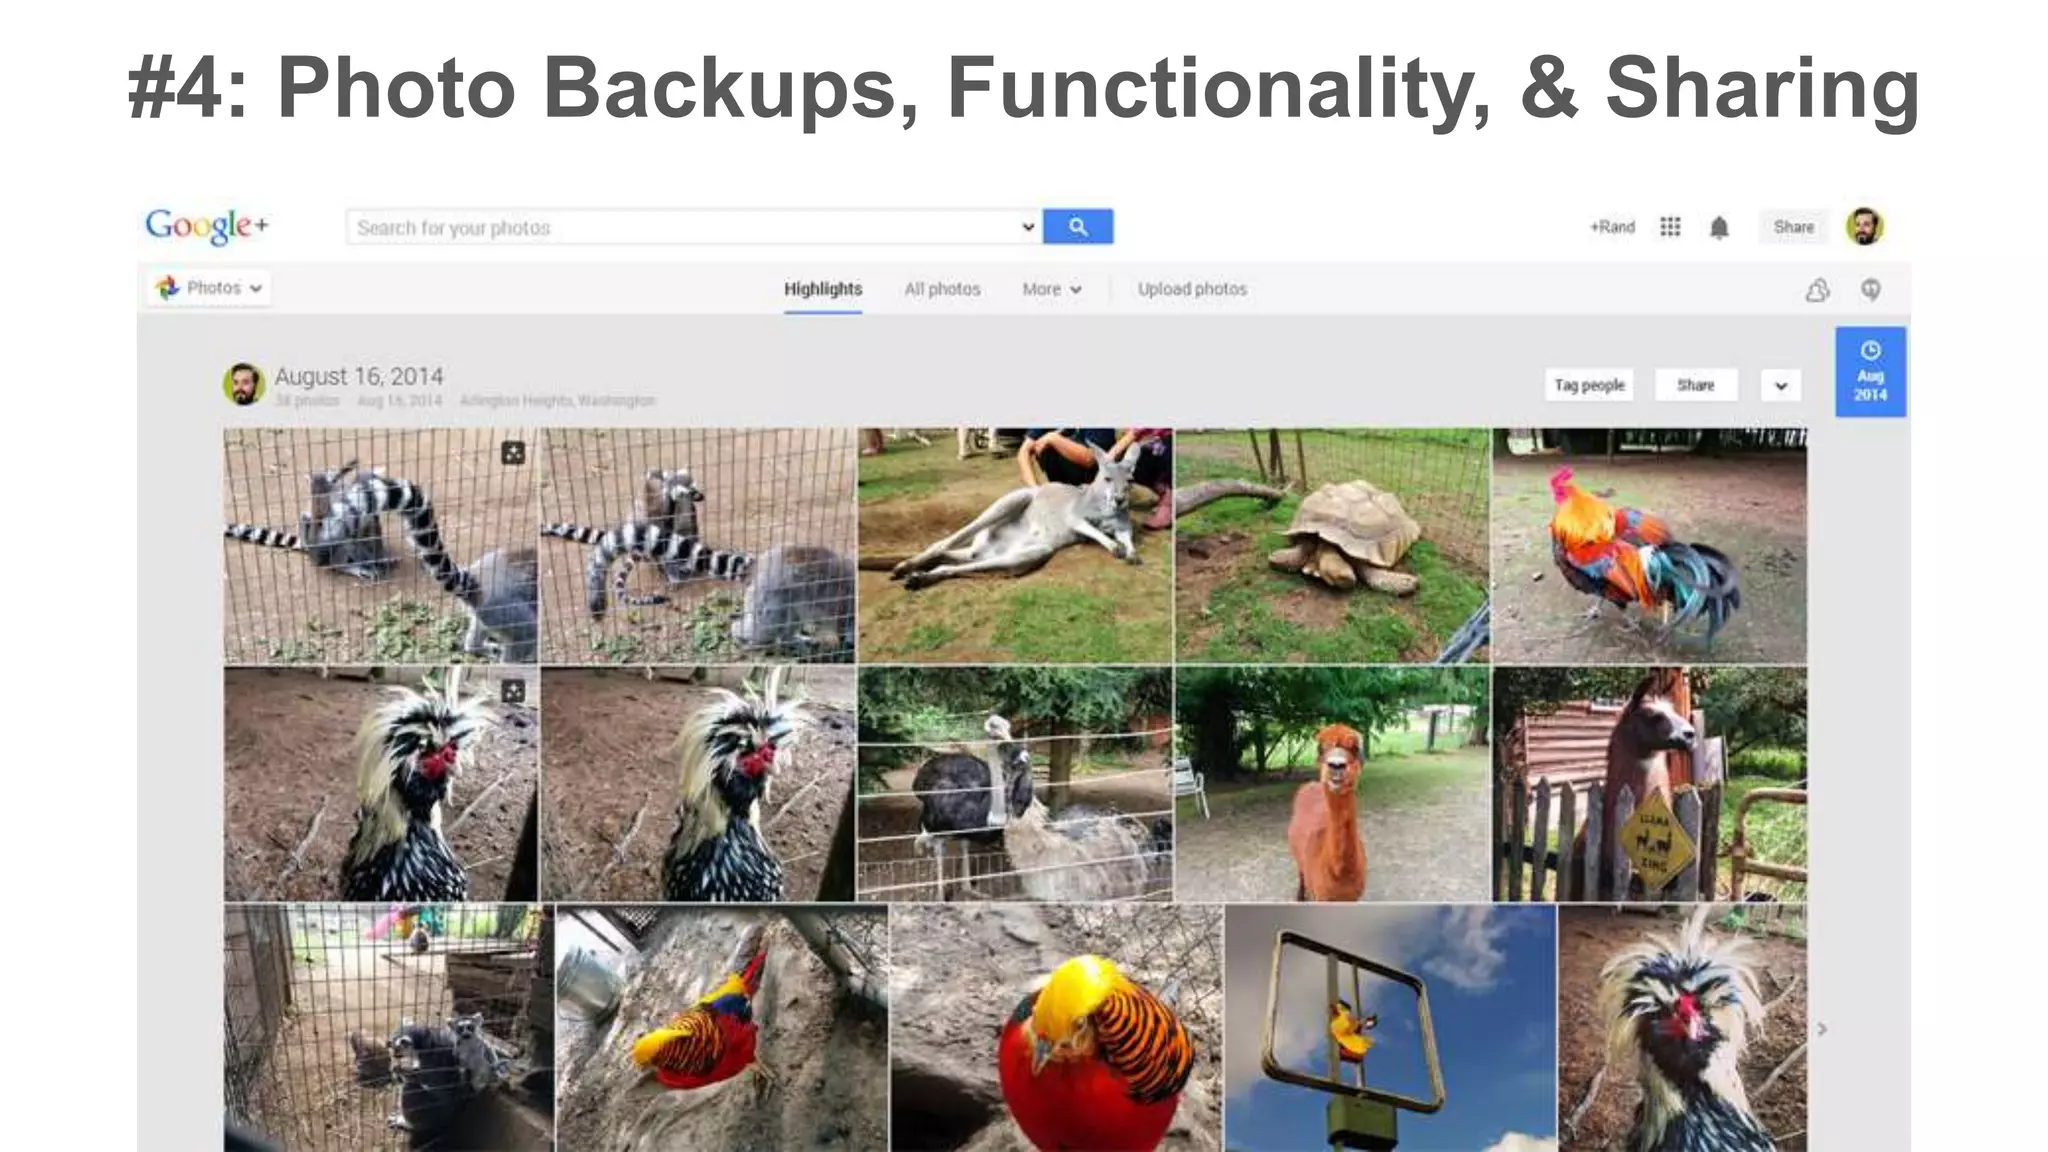Click the Auto Awesome badge on lemur photo
2048x1152 pixels.
coord(513,453)
